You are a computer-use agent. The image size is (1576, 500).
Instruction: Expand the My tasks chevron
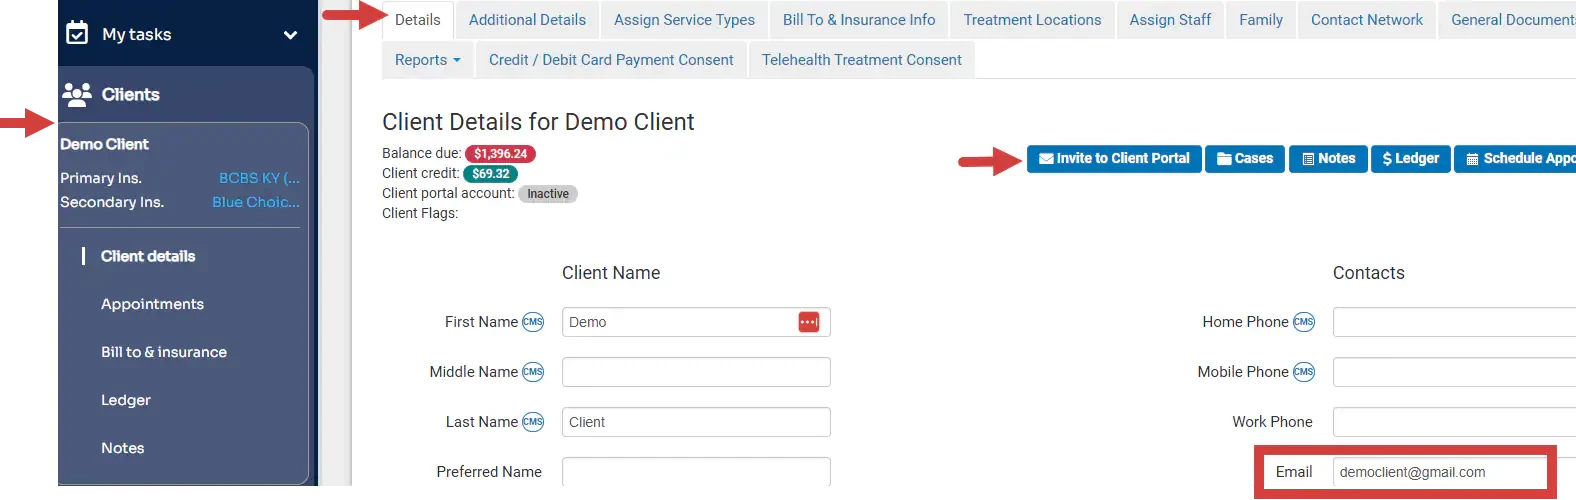[290, 35]
